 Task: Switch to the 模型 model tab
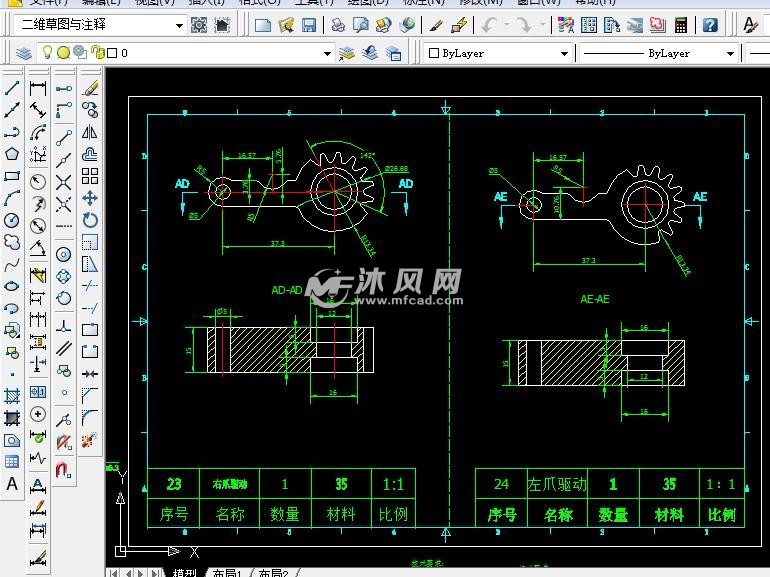pos(184,573)
